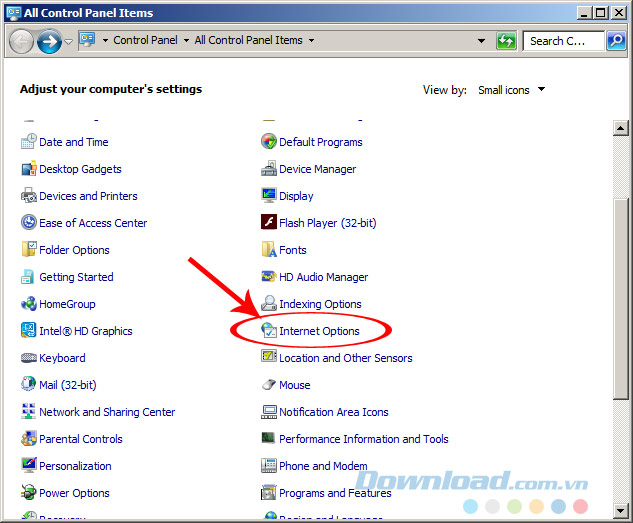Click the Control Panel icon in address bar
Image resolution: width=633 pixels, height=523 pixels.
click(87, 40)
